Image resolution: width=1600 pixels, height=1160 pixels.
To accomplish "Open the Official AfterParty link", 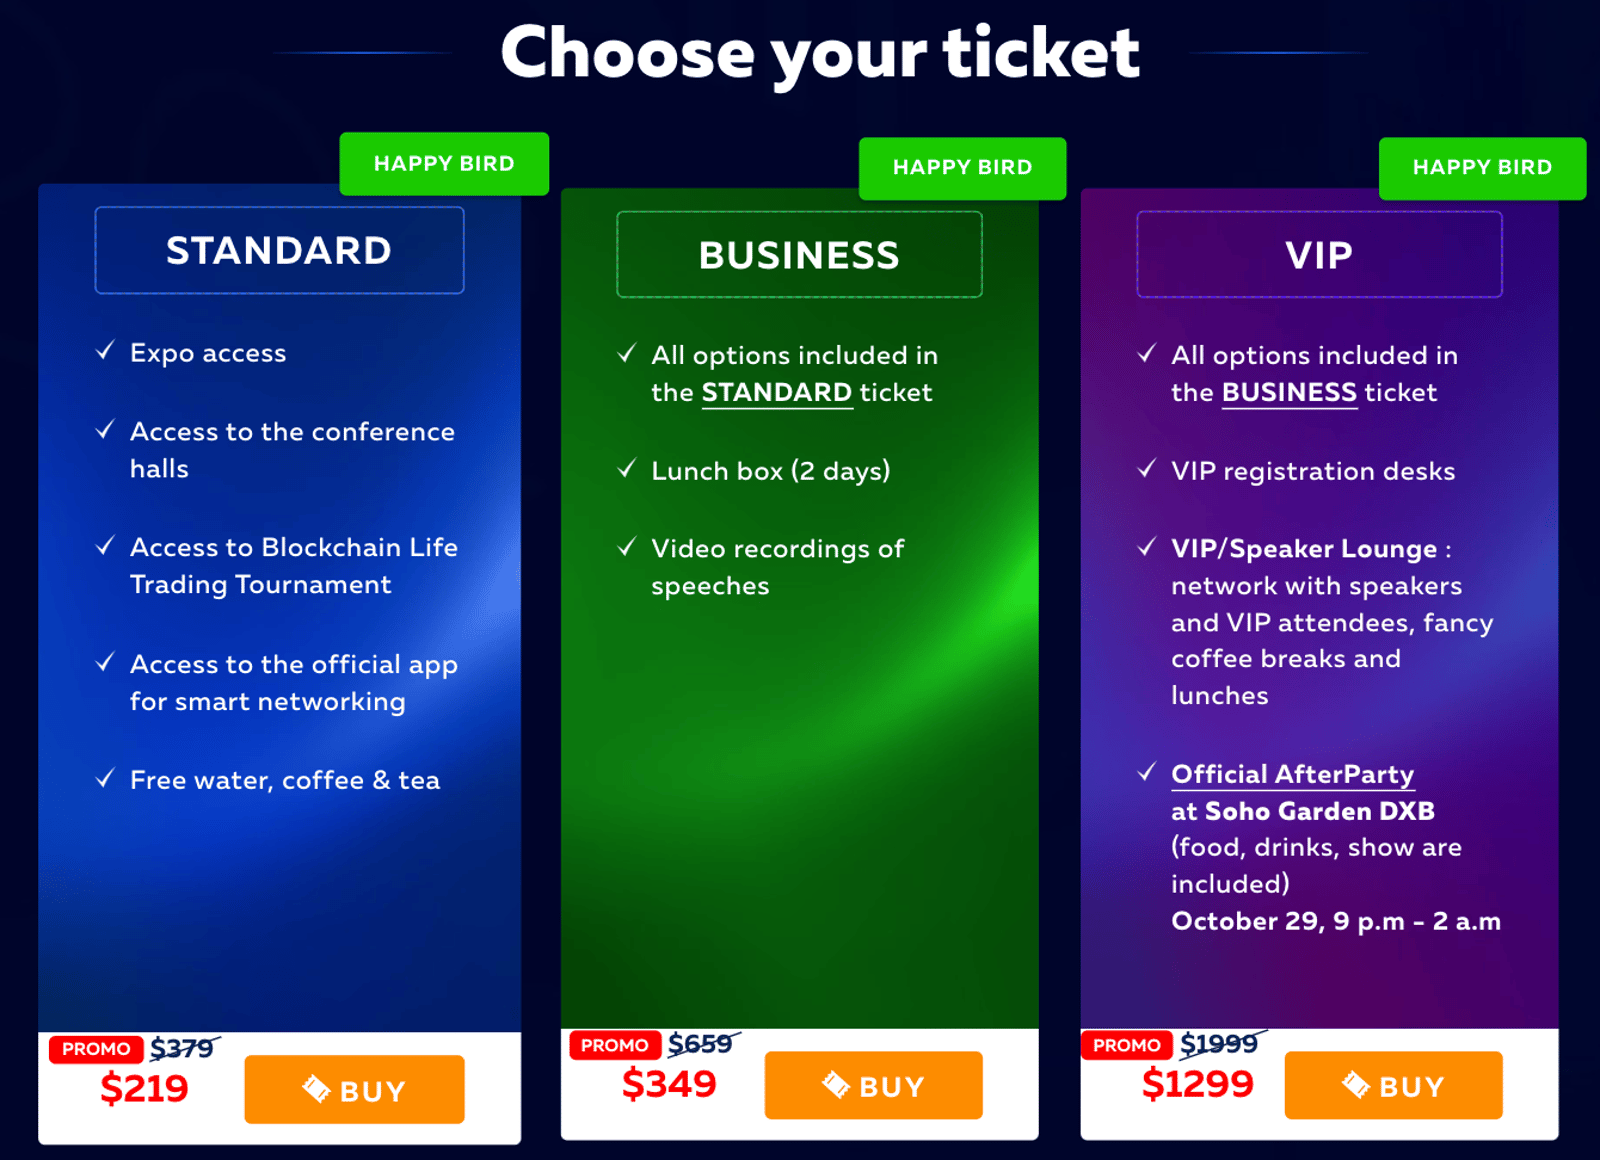I will click(x=1292, y=775).
